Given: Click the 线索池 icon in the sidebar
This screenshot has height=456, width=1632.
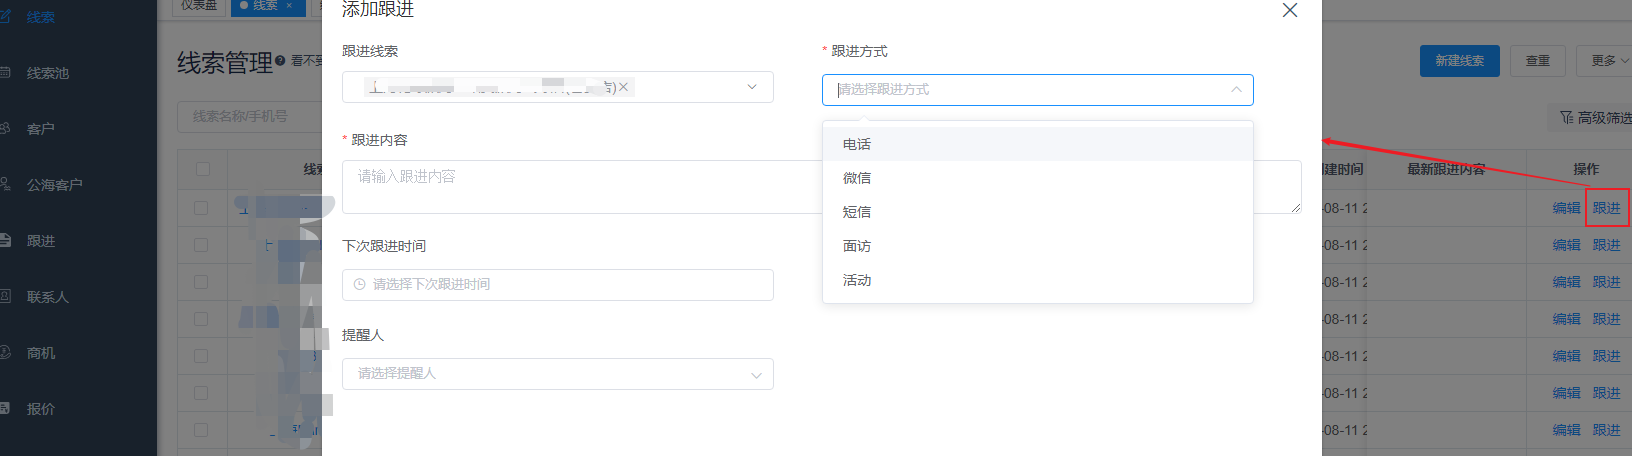Looking at the screenshot, I should tap(5, 73).
